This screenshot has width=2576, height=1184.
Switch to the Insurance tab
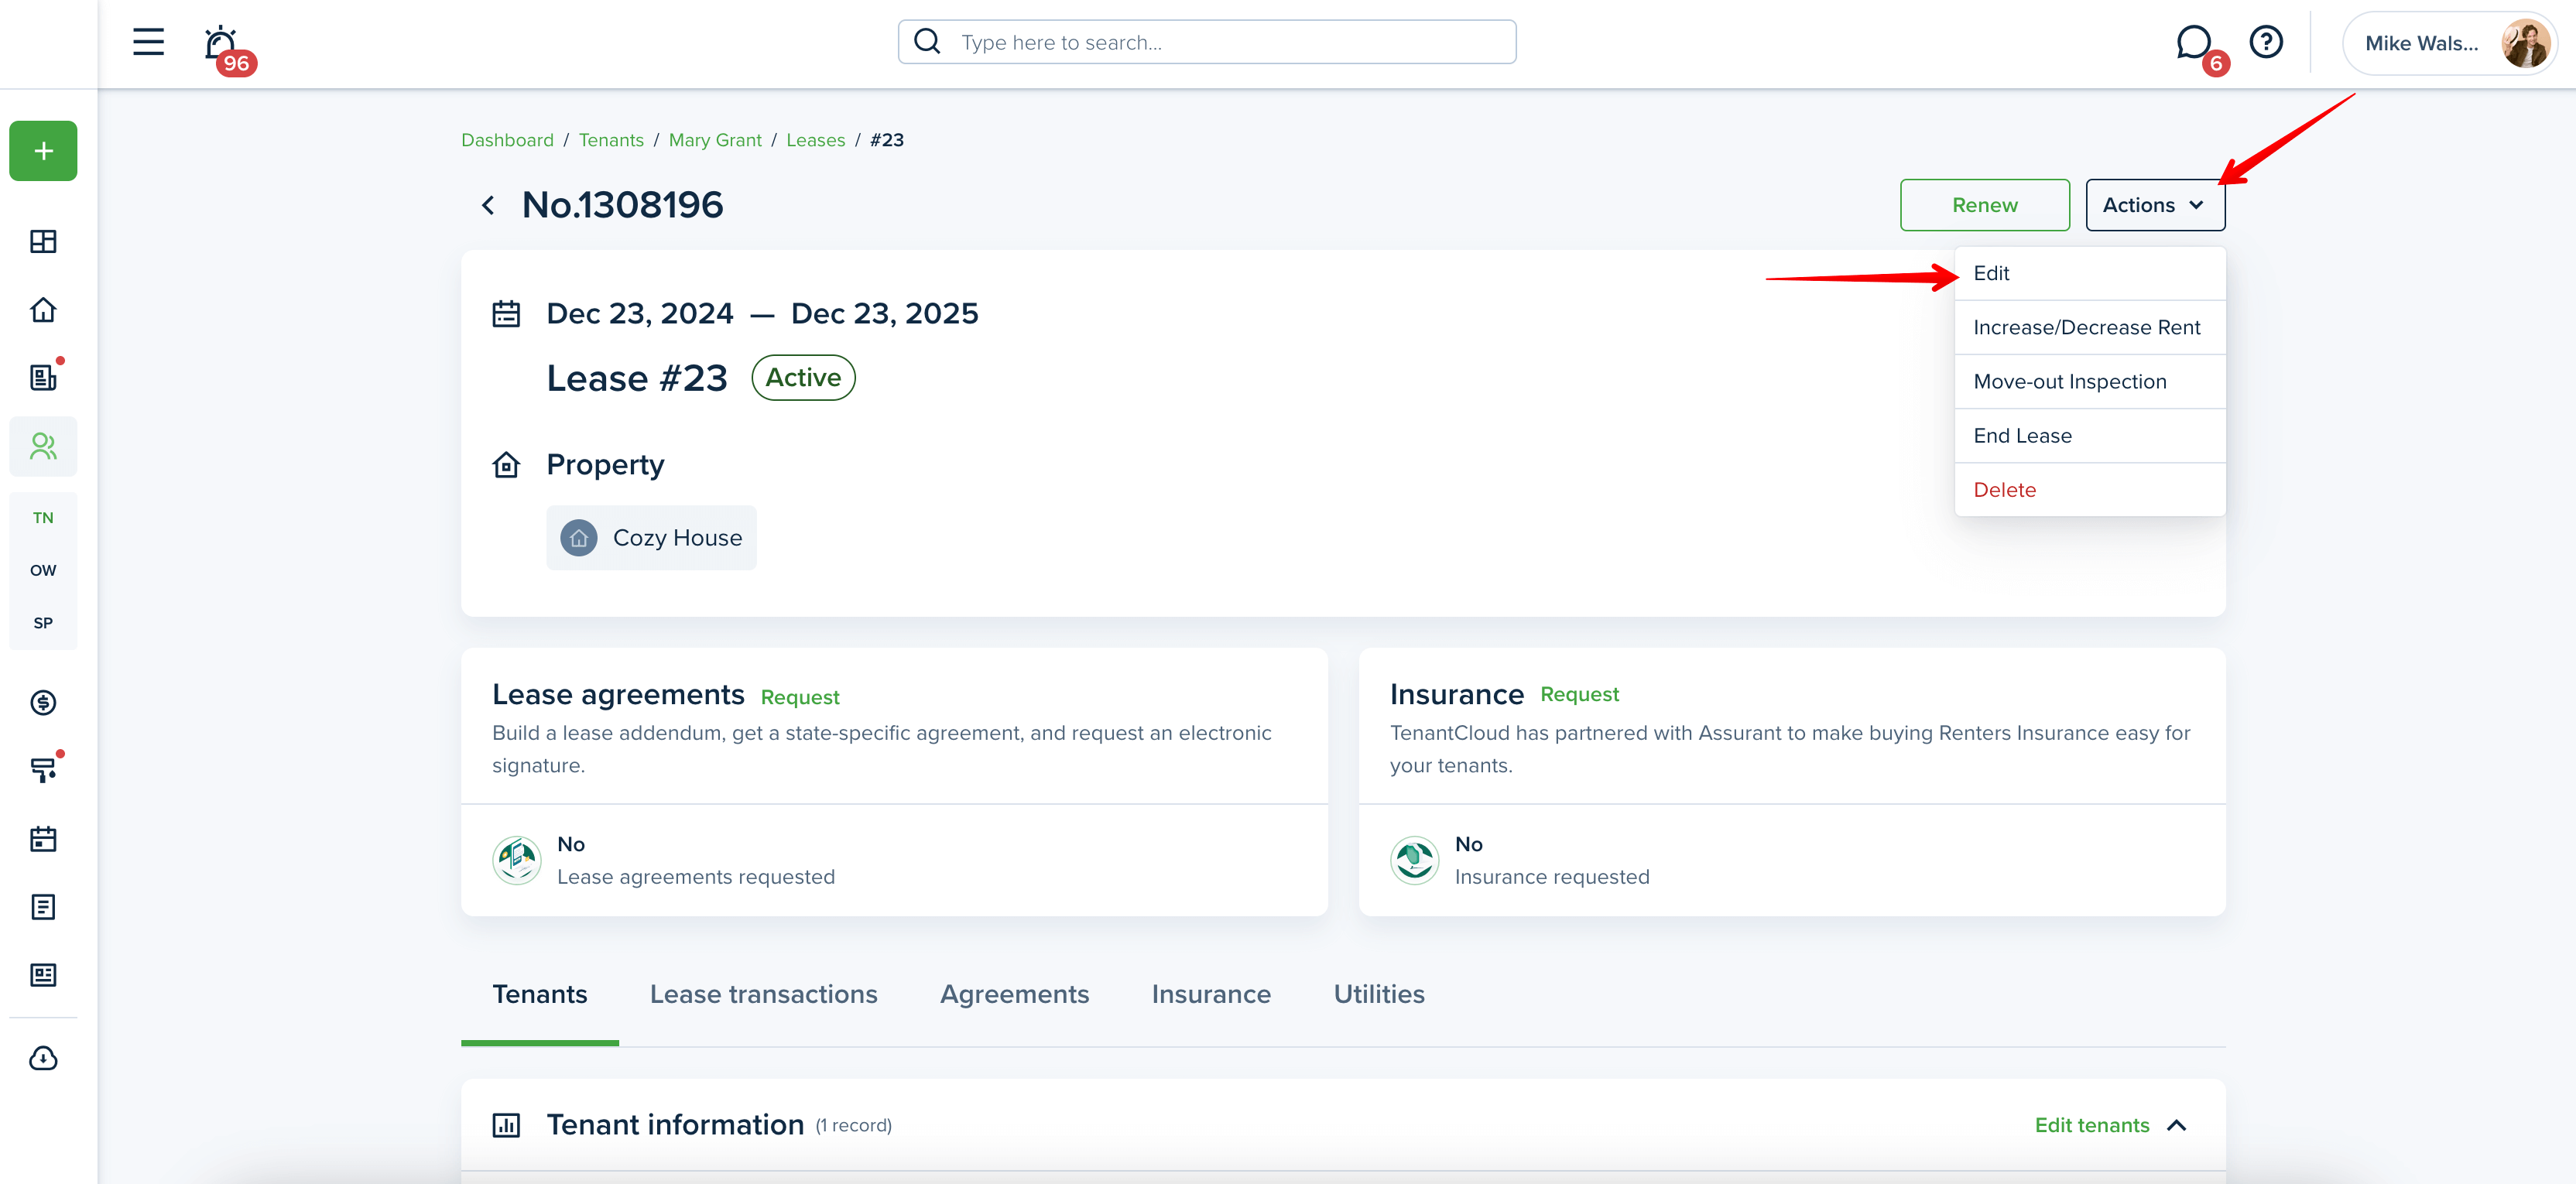(1211, 994)
